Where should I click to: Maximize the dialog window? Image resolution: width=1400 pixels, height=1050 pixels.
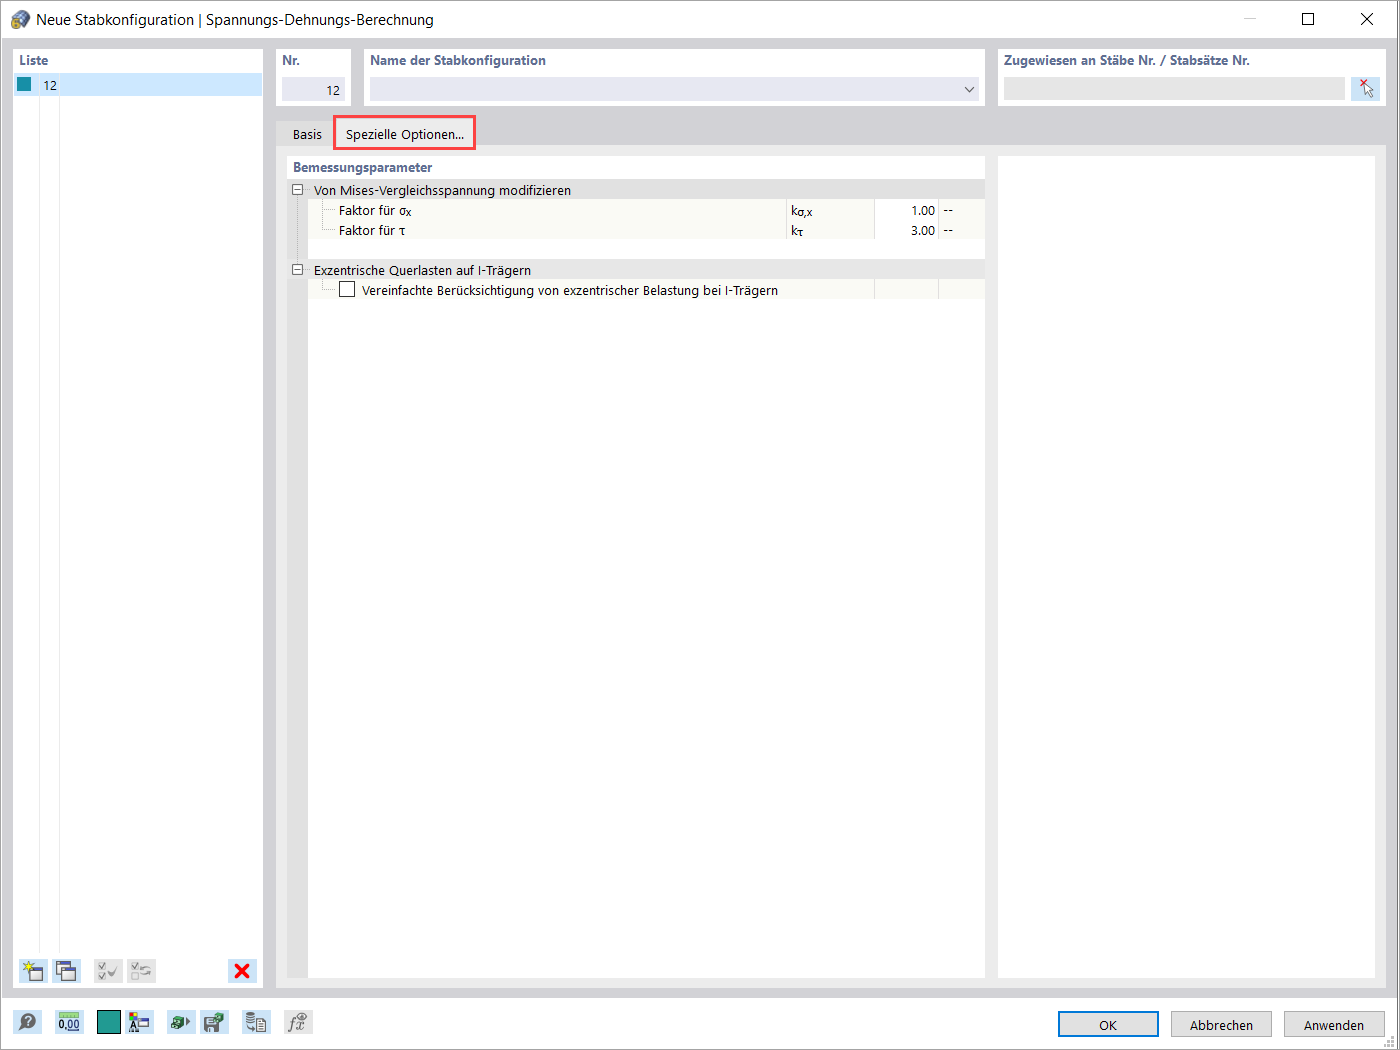[x=1308, y=19]
